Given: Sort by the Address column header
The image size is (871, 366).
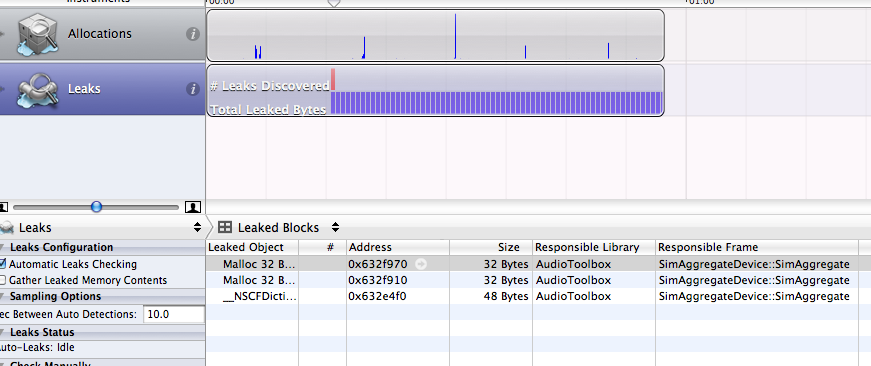Looking at the screenshot, I should pyautogui.click(x=398, y=248).
